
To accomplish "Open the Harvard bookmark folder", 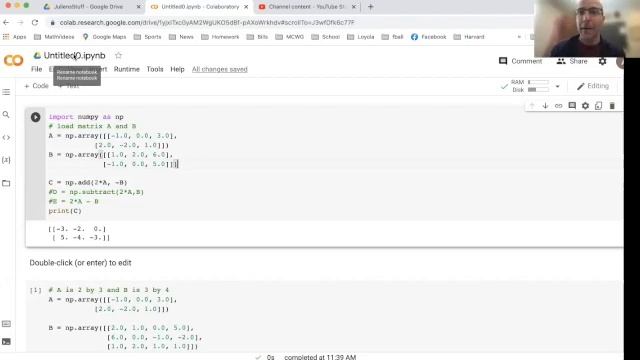I will 469,37.
